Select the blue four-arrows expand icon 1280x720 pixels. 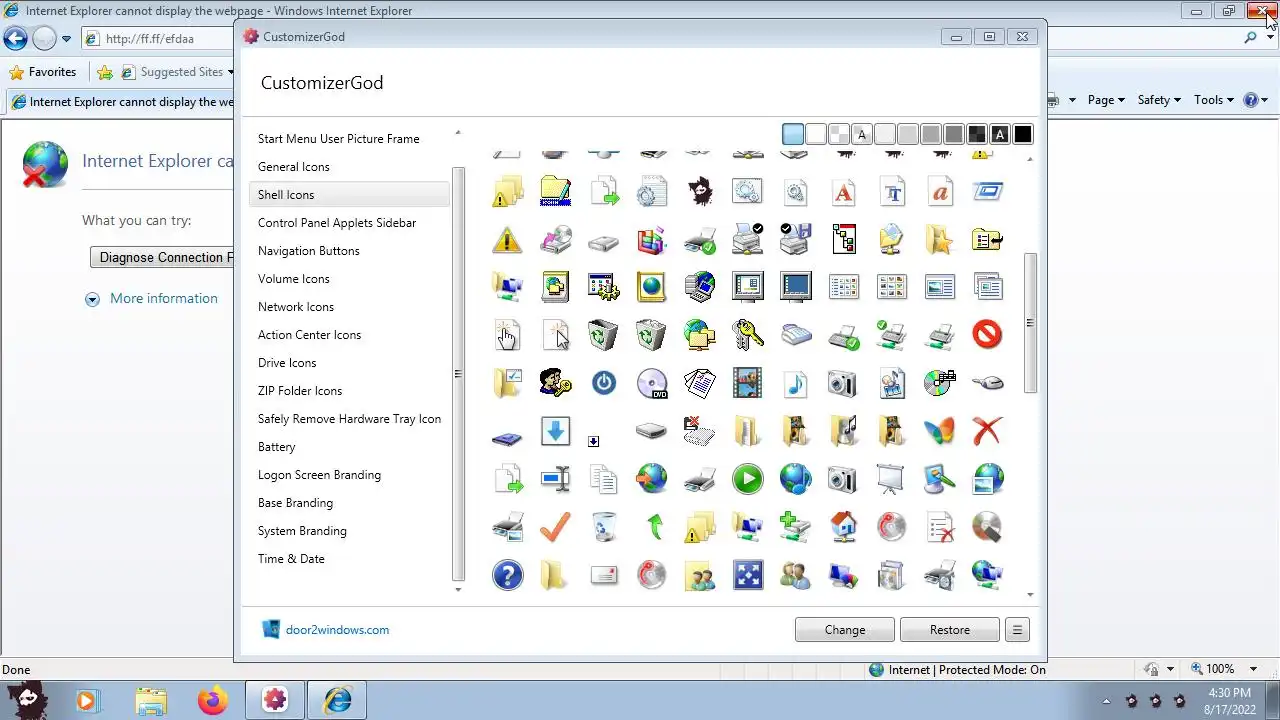pos(747,575)
